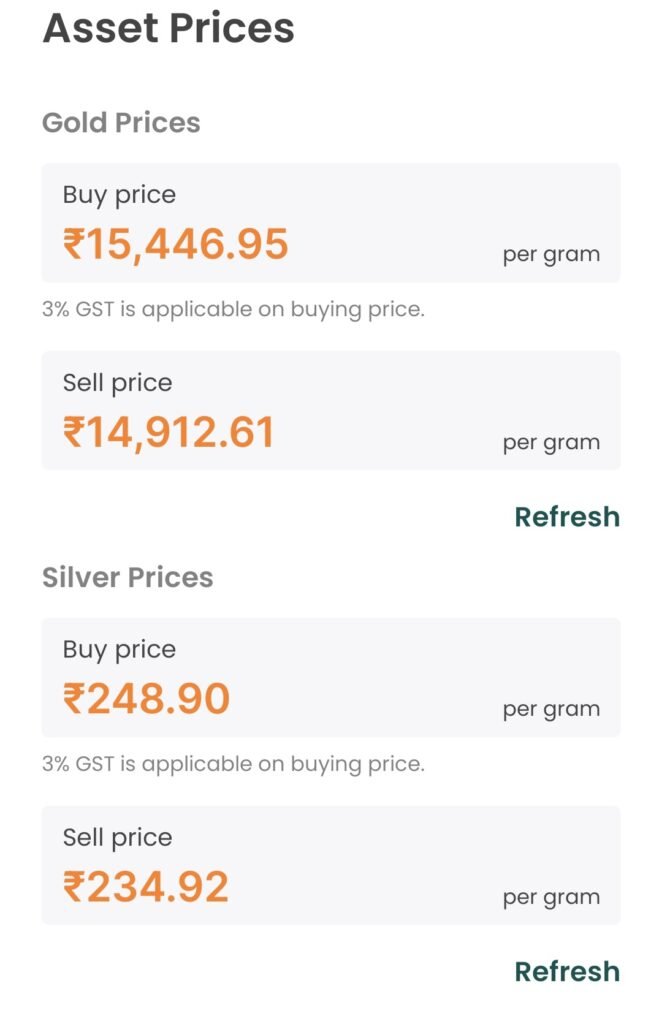662x1024 pixels.
Task: Click 'per gram' beside silver buy price
Action: [x=551, y=709]
